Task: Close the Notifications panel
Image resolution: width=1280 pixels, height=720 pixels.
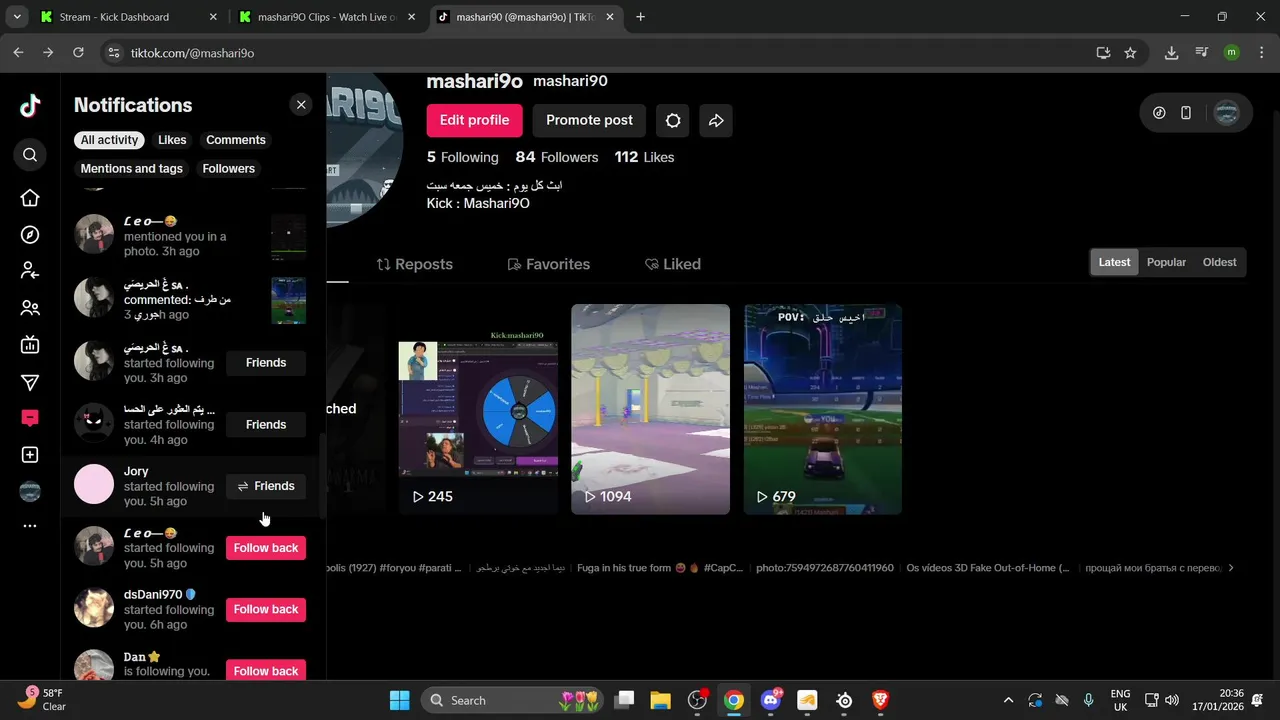Action: [x=301, y=104]
